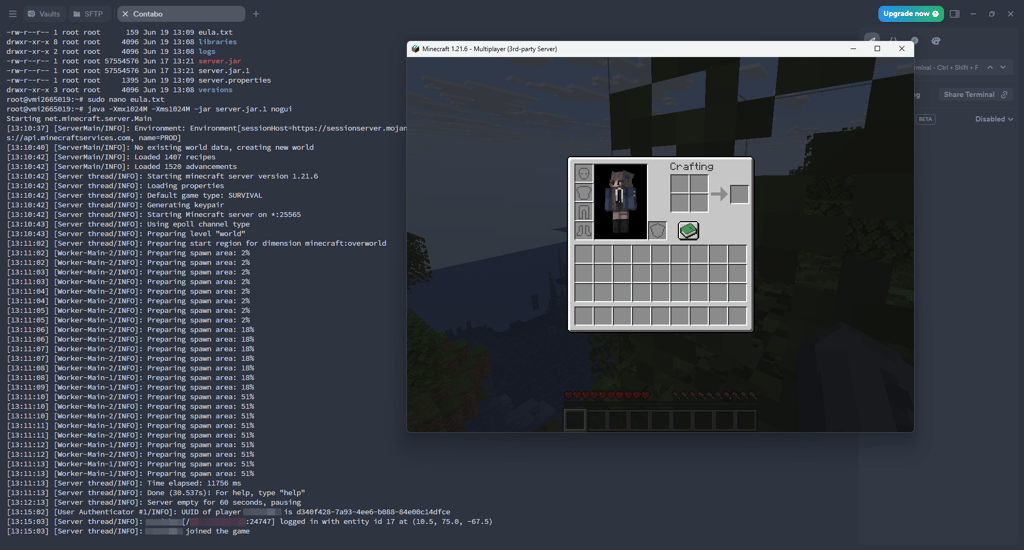Click the empty leggings armor slot
This screenshot has width=1024, height=550.
[584, 211]
